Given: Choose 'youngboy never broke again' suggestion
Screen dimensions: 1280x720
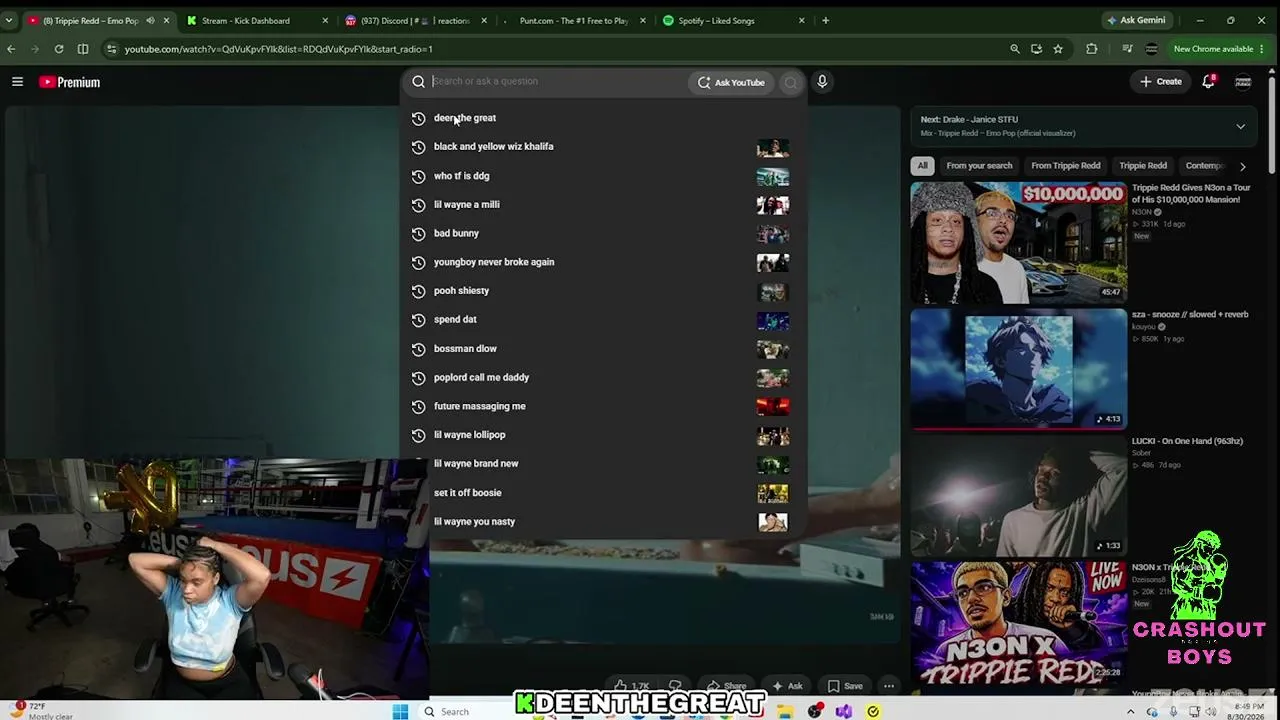Looking at the screenshot, I should [x=604, y=262].
